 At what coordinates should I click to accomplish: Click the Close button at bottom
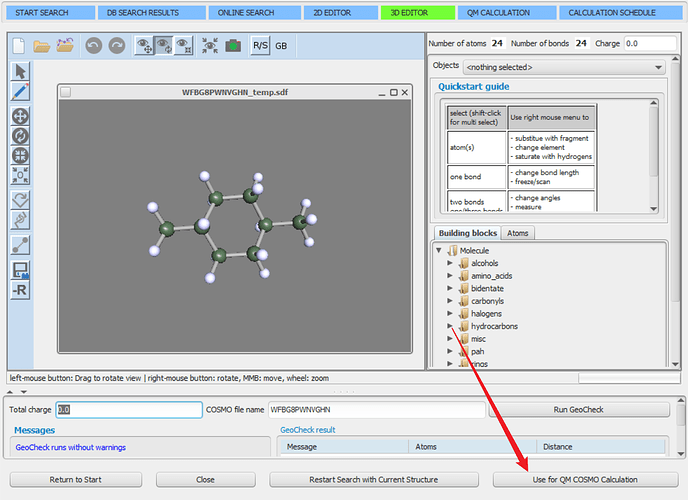pos(205,479)
